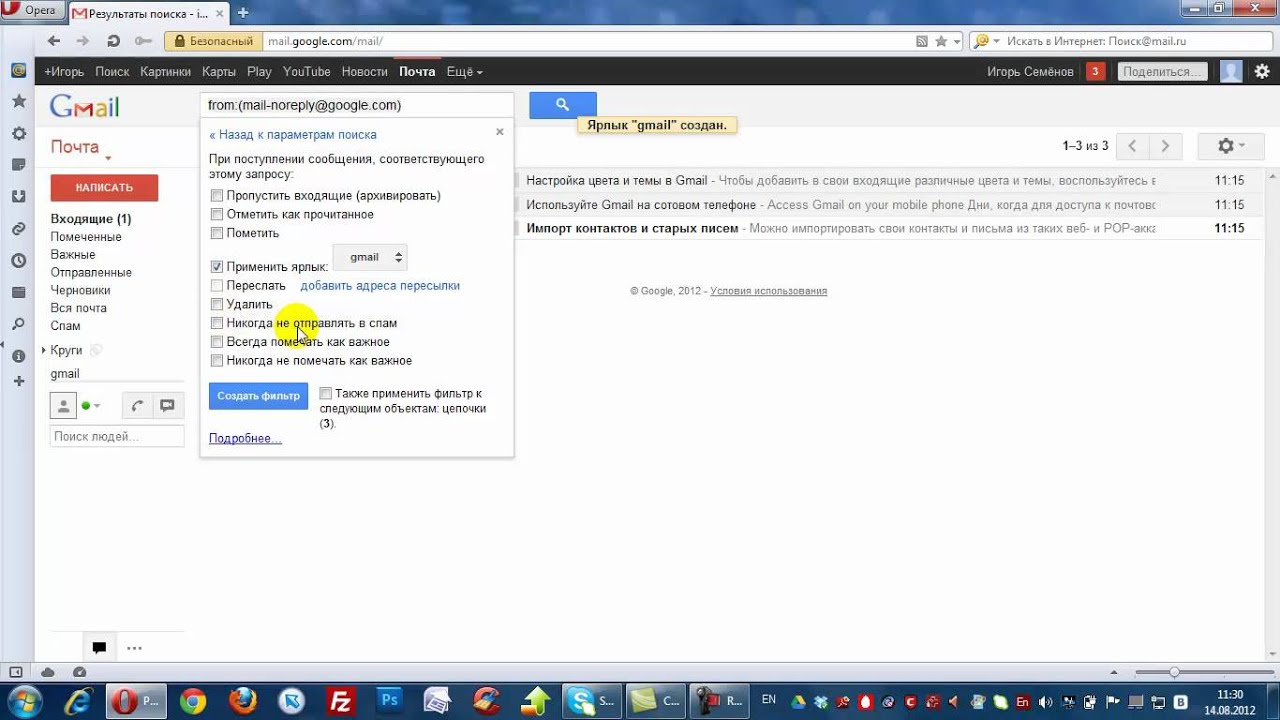Image resolution: width=1280 pixels, height=720 pixels.
Task: Open Google Chrome from the taskbar
Action: 192,701
